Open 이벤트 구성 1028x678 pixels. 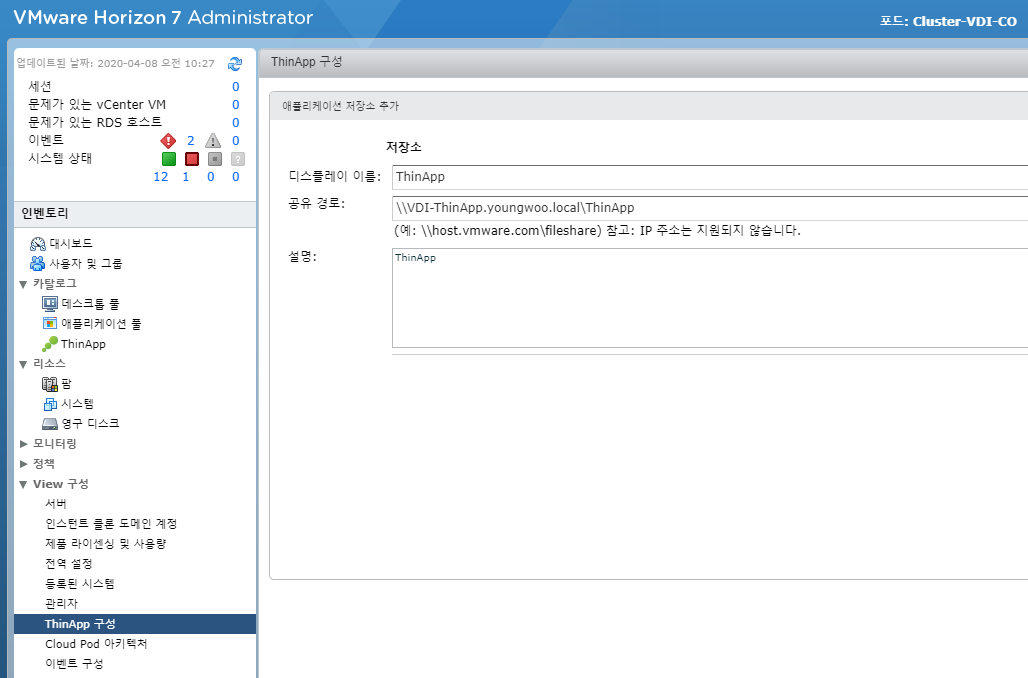(74, 664)
